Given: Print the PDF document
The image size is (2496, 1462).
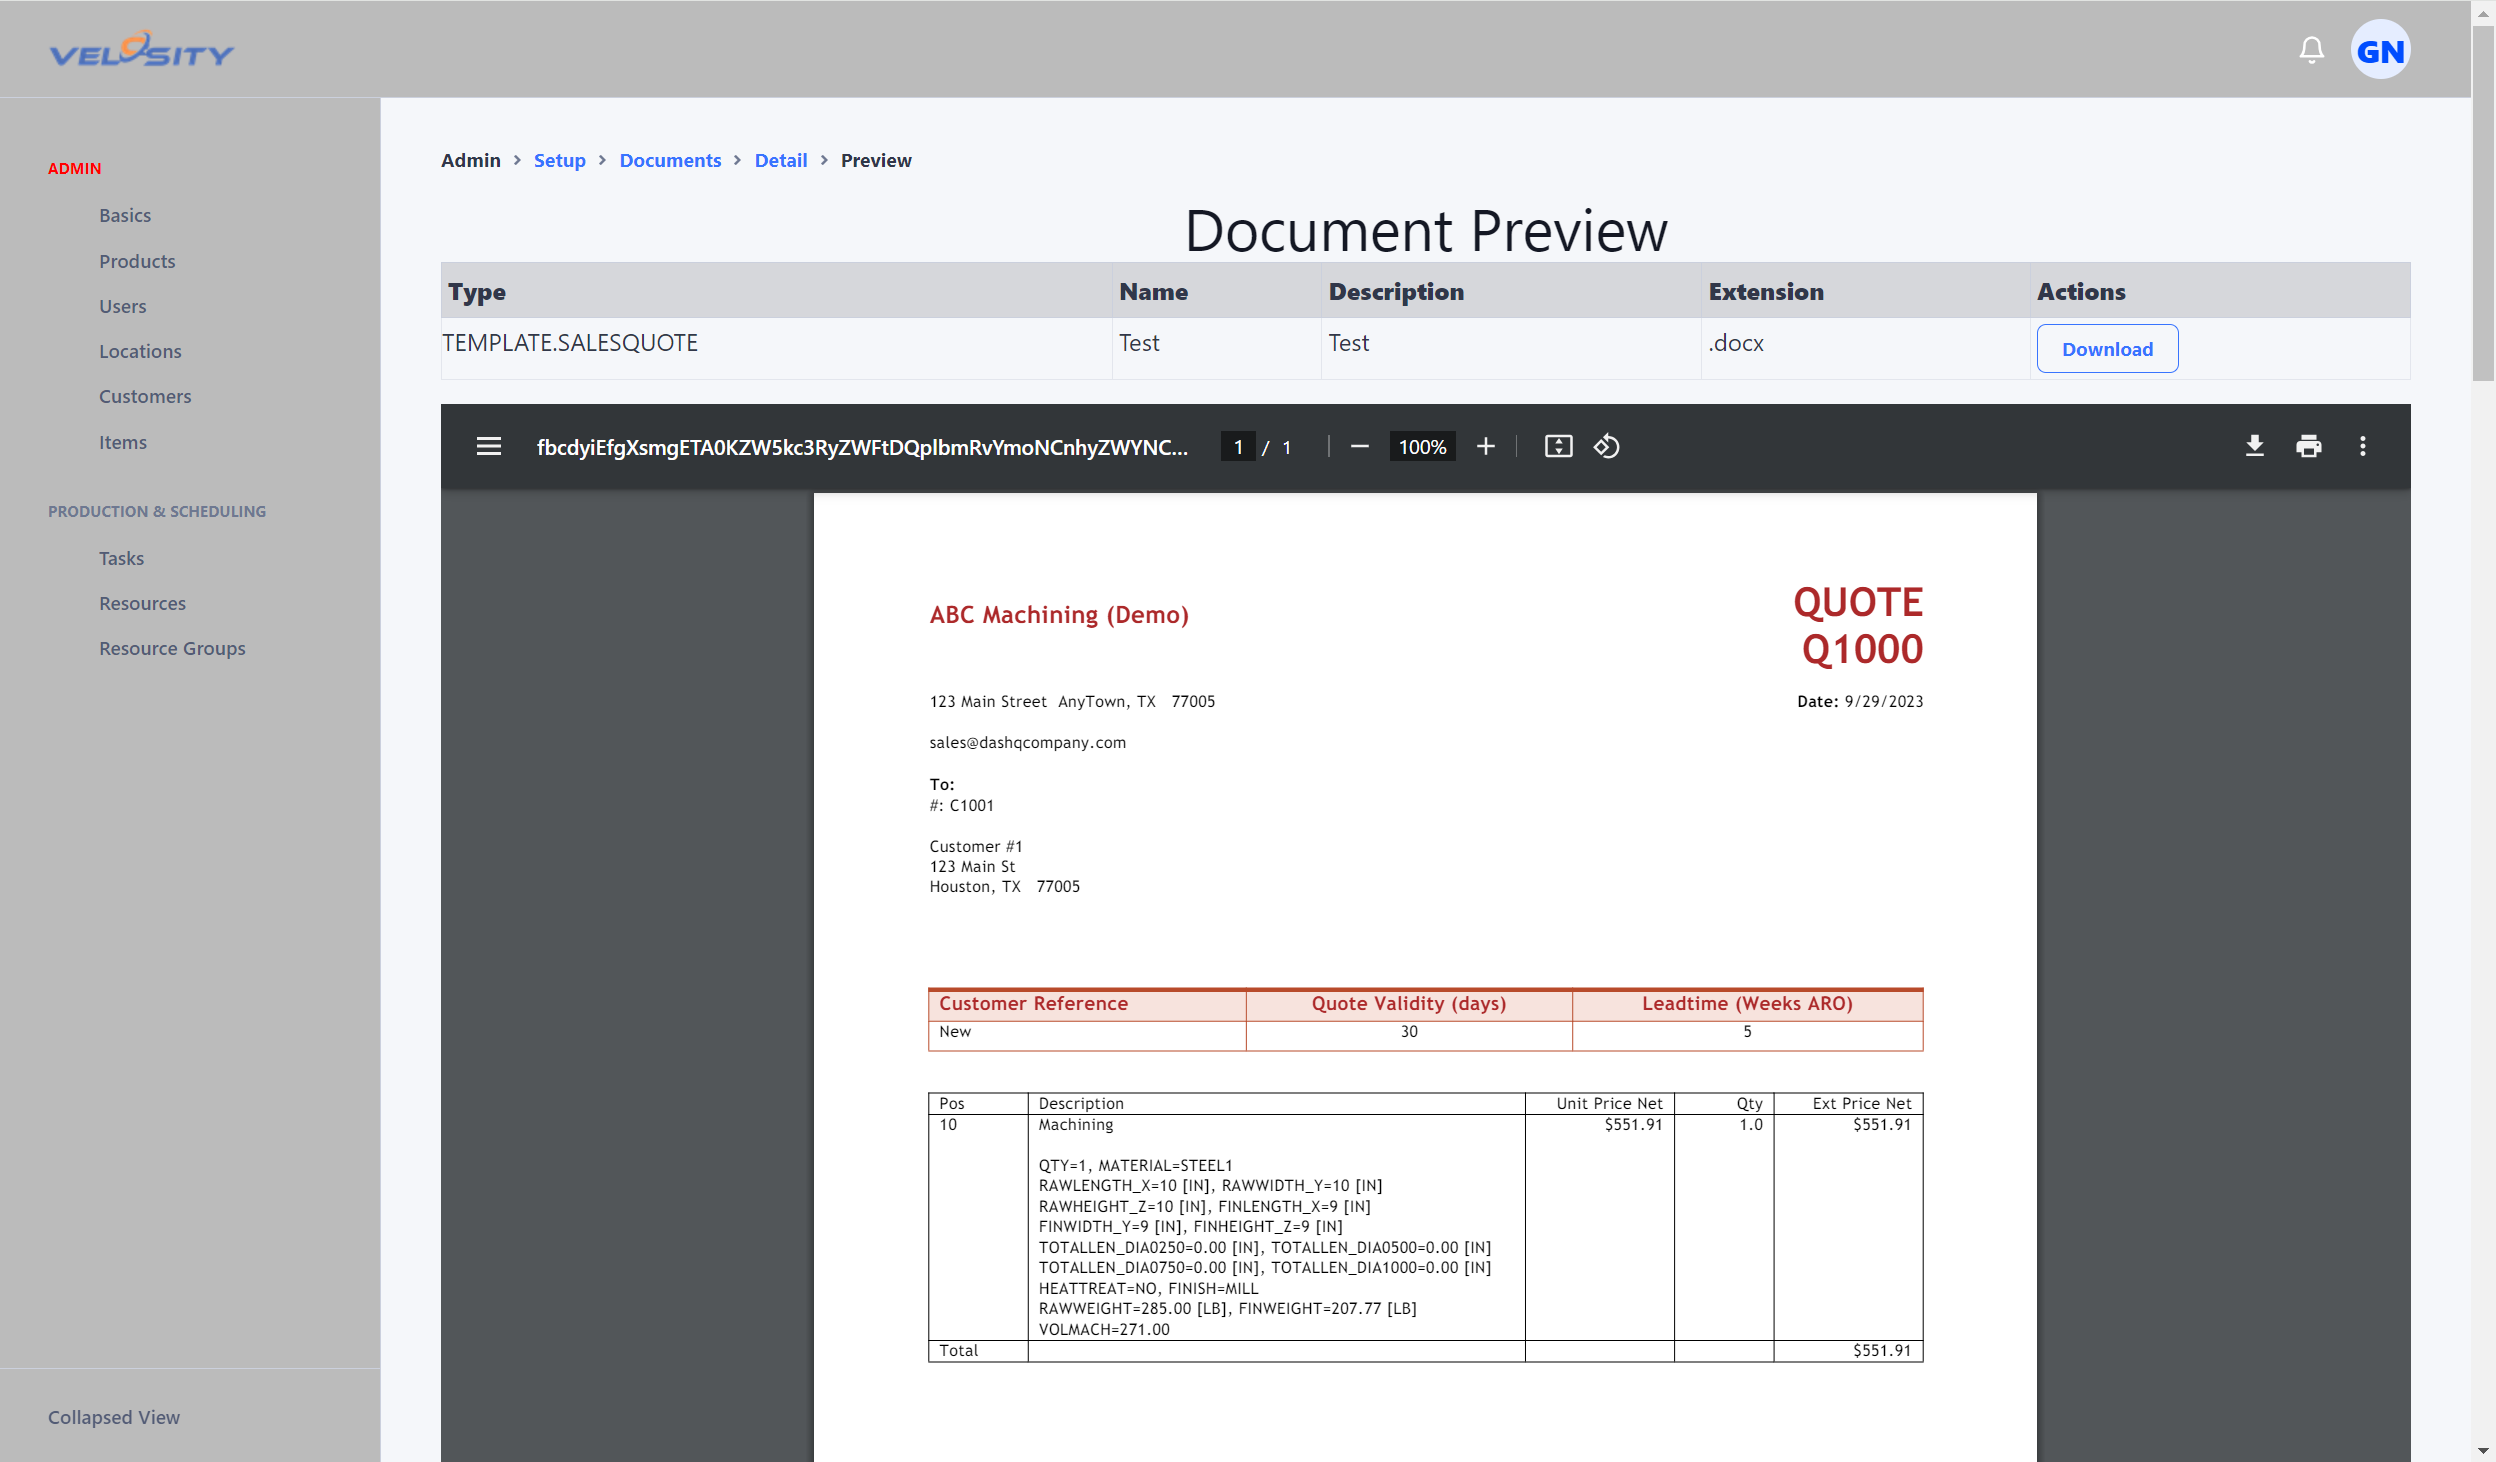Looking at the screenshot, I should (2308, 446).
